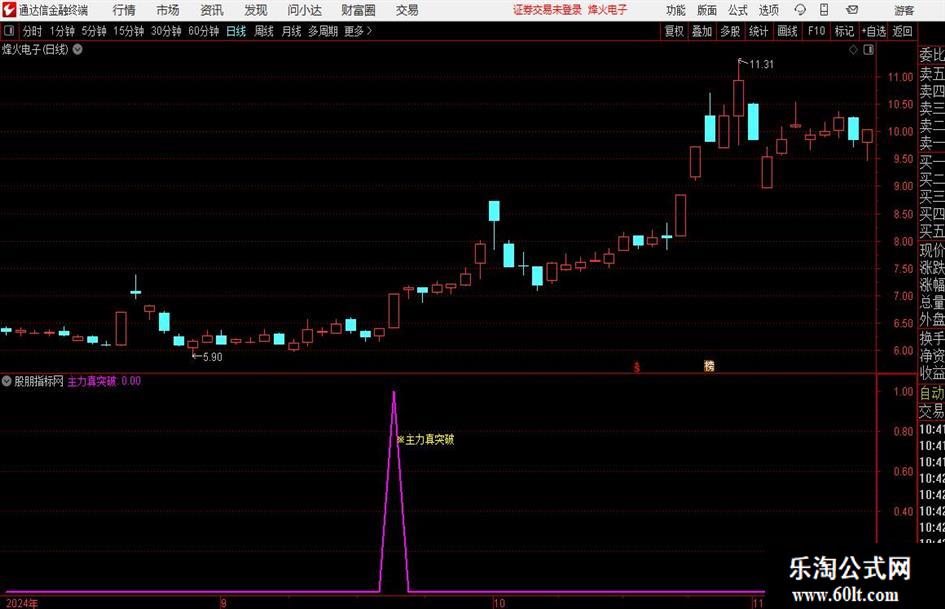
Task: Open the 市场 menu
Action: point(168,10)
